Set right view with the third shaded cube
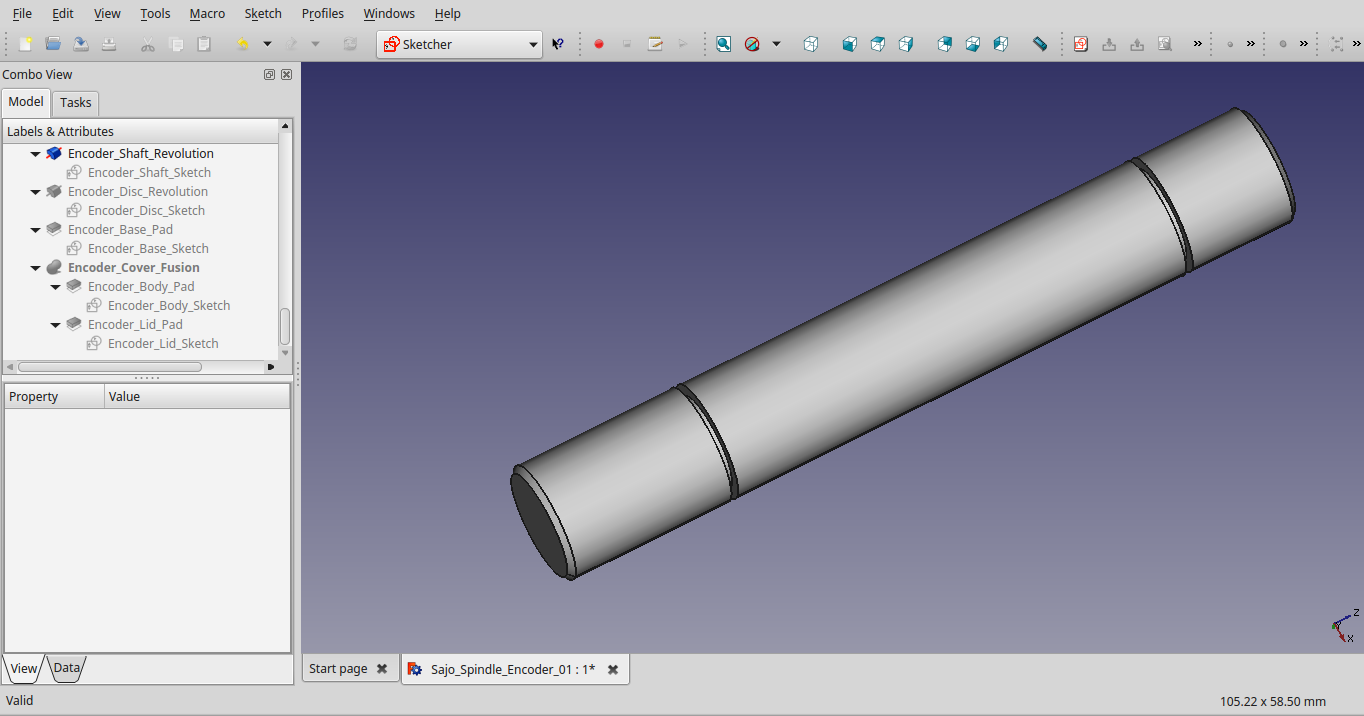The image size is (1364, 716). point(906,44)
